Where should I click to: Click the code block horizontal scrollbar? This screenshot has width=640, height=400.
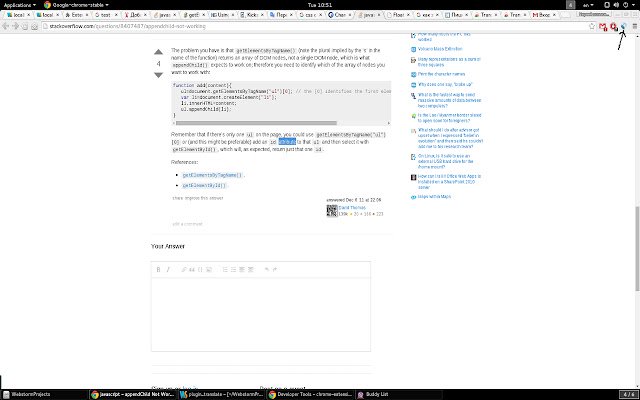256,123
